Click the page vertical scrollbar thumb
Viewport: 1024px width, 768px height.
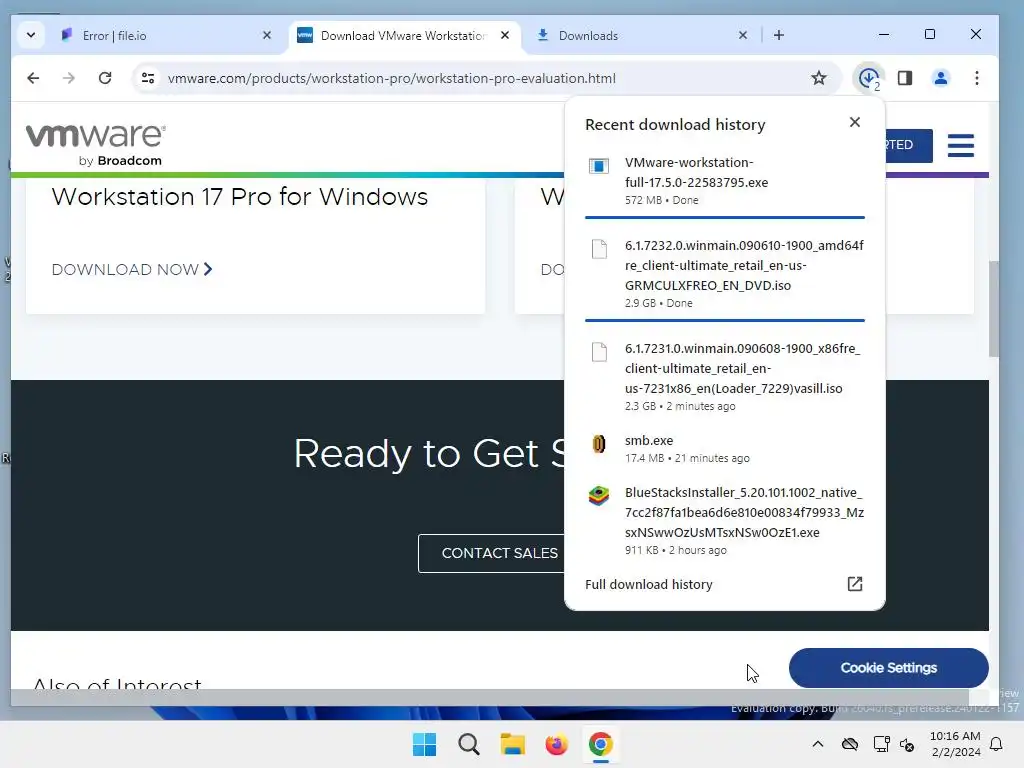pos(993,309)
